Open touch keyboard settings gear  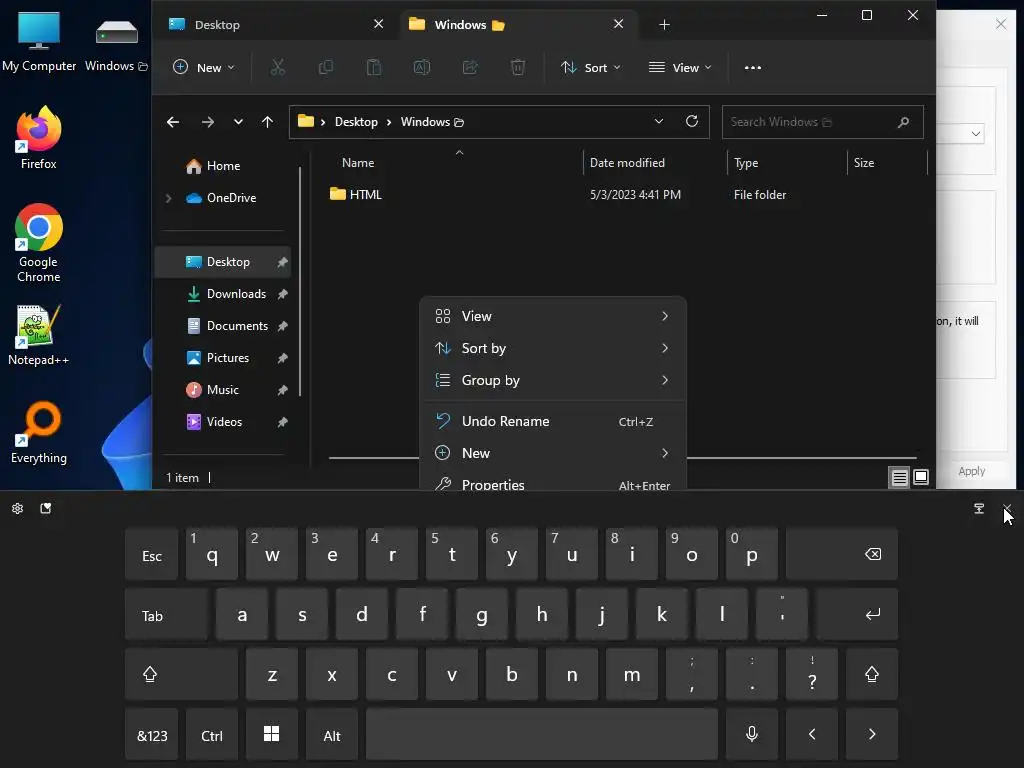[x=18, y=508]
